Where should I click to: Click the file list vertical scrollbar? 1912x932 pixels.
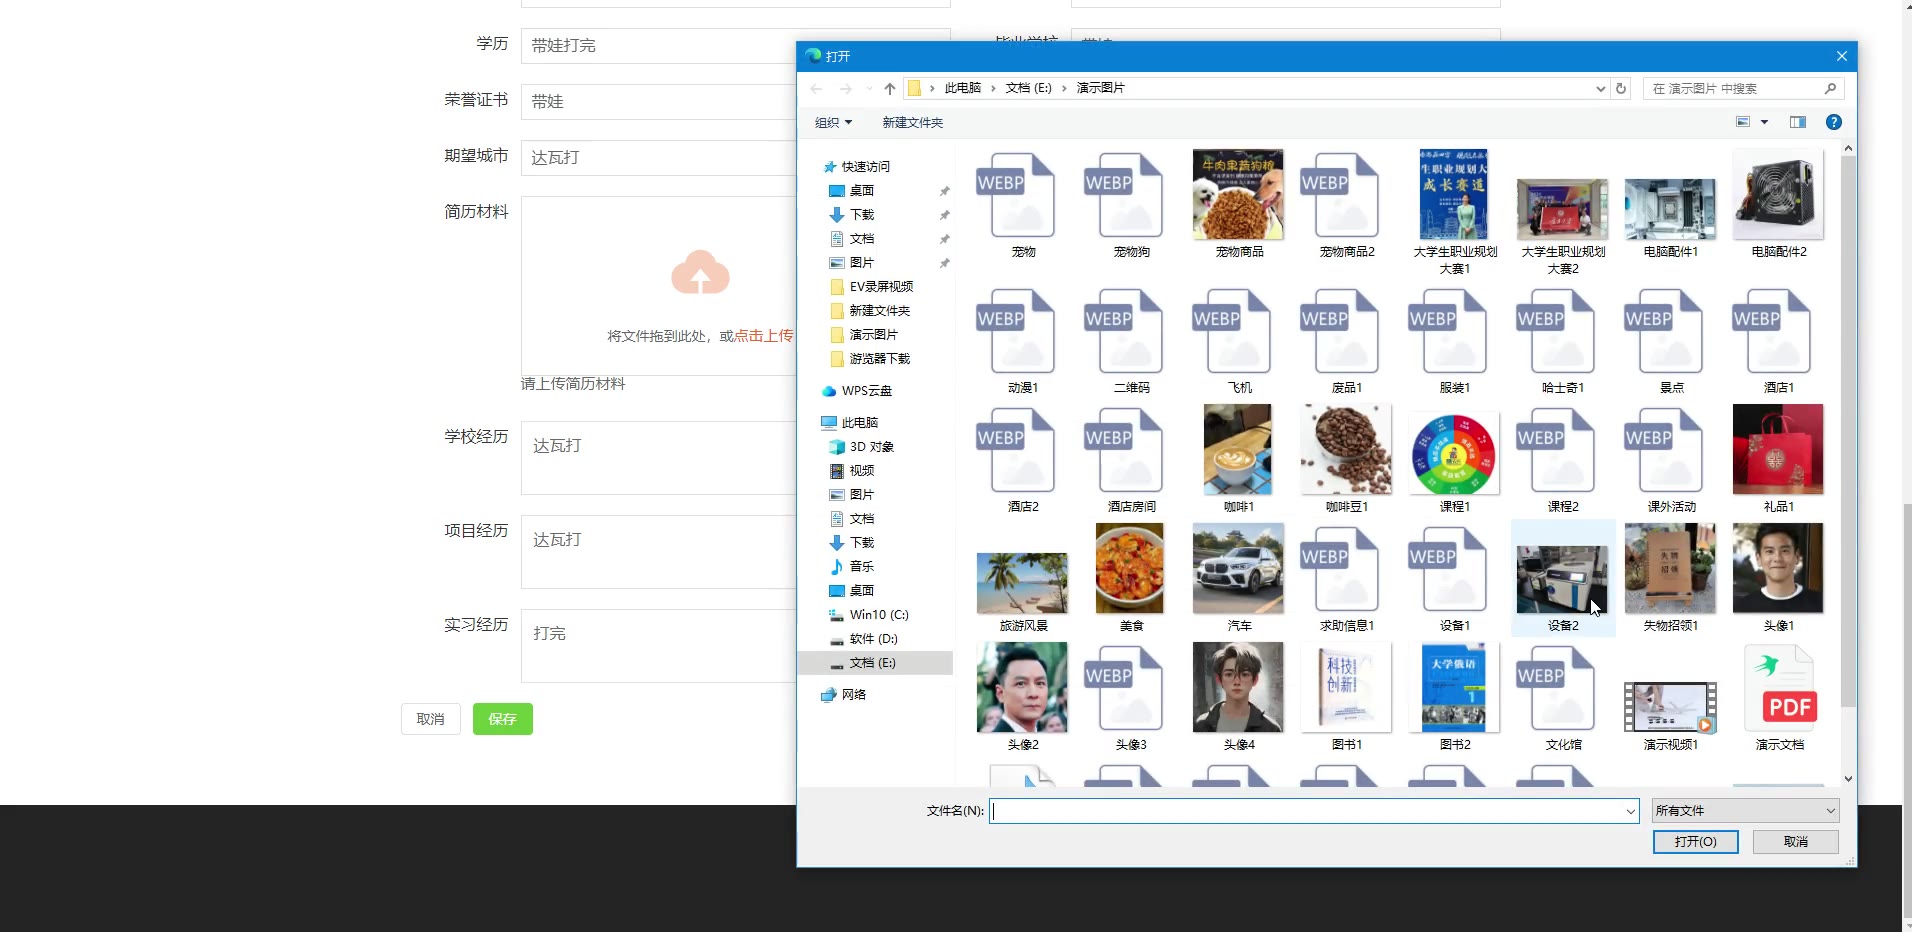pos(1848,430)
